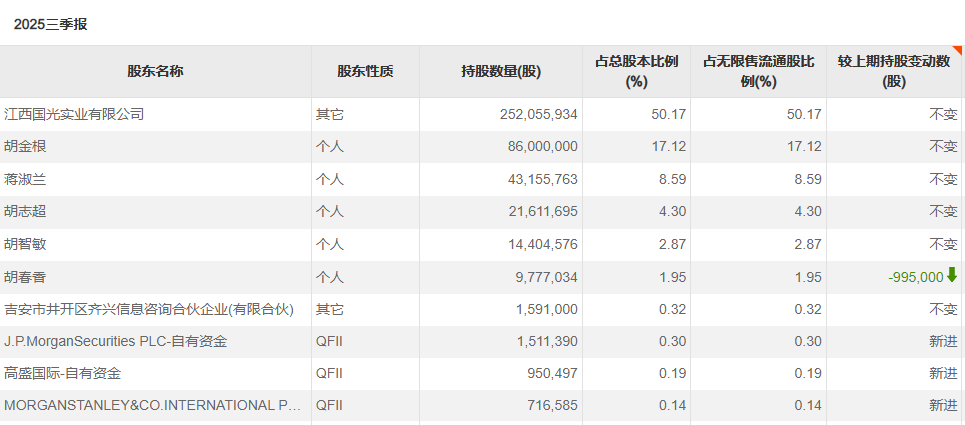Click the 持股数量(股) column header
Screen dimensions: 965x425
501,71
